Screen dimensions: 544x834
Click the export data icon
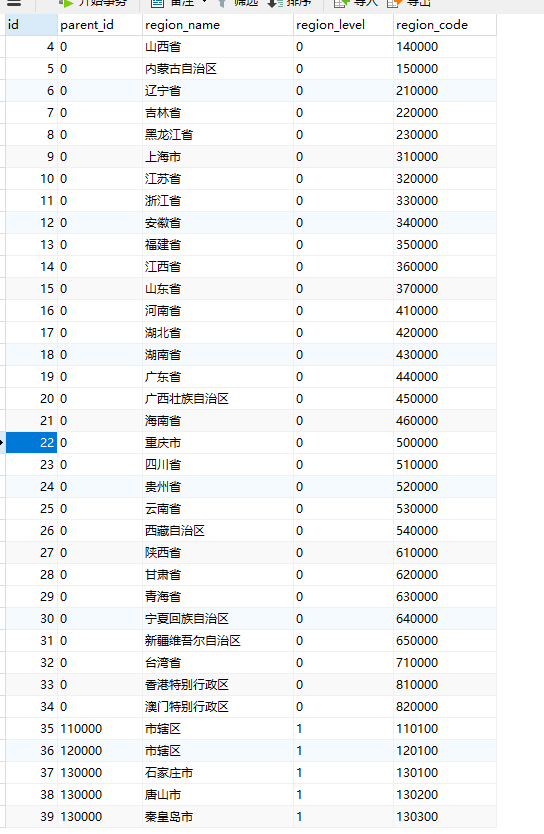point(394,3)
